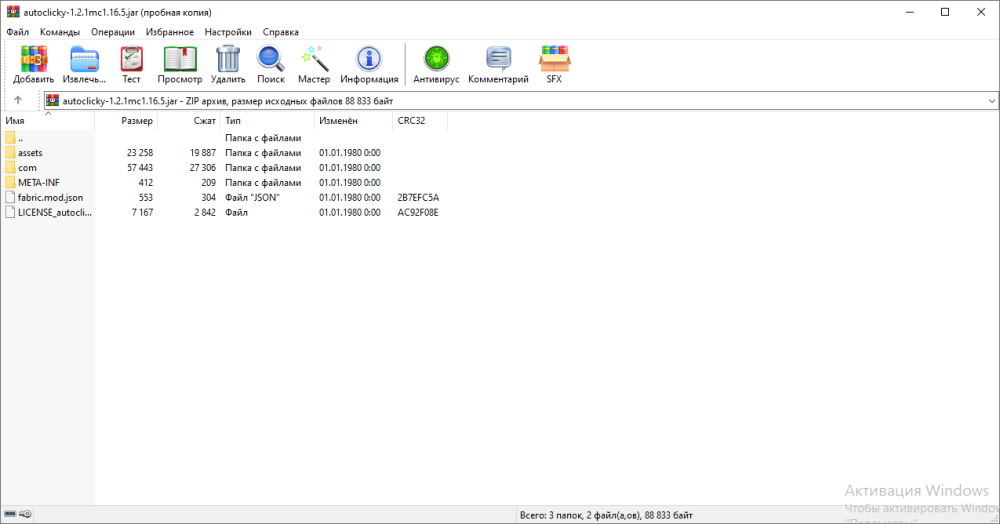The width and height of the screenshot is (1000, 524).
Task: Click the size value 412
Action: (x=145, y=182)
